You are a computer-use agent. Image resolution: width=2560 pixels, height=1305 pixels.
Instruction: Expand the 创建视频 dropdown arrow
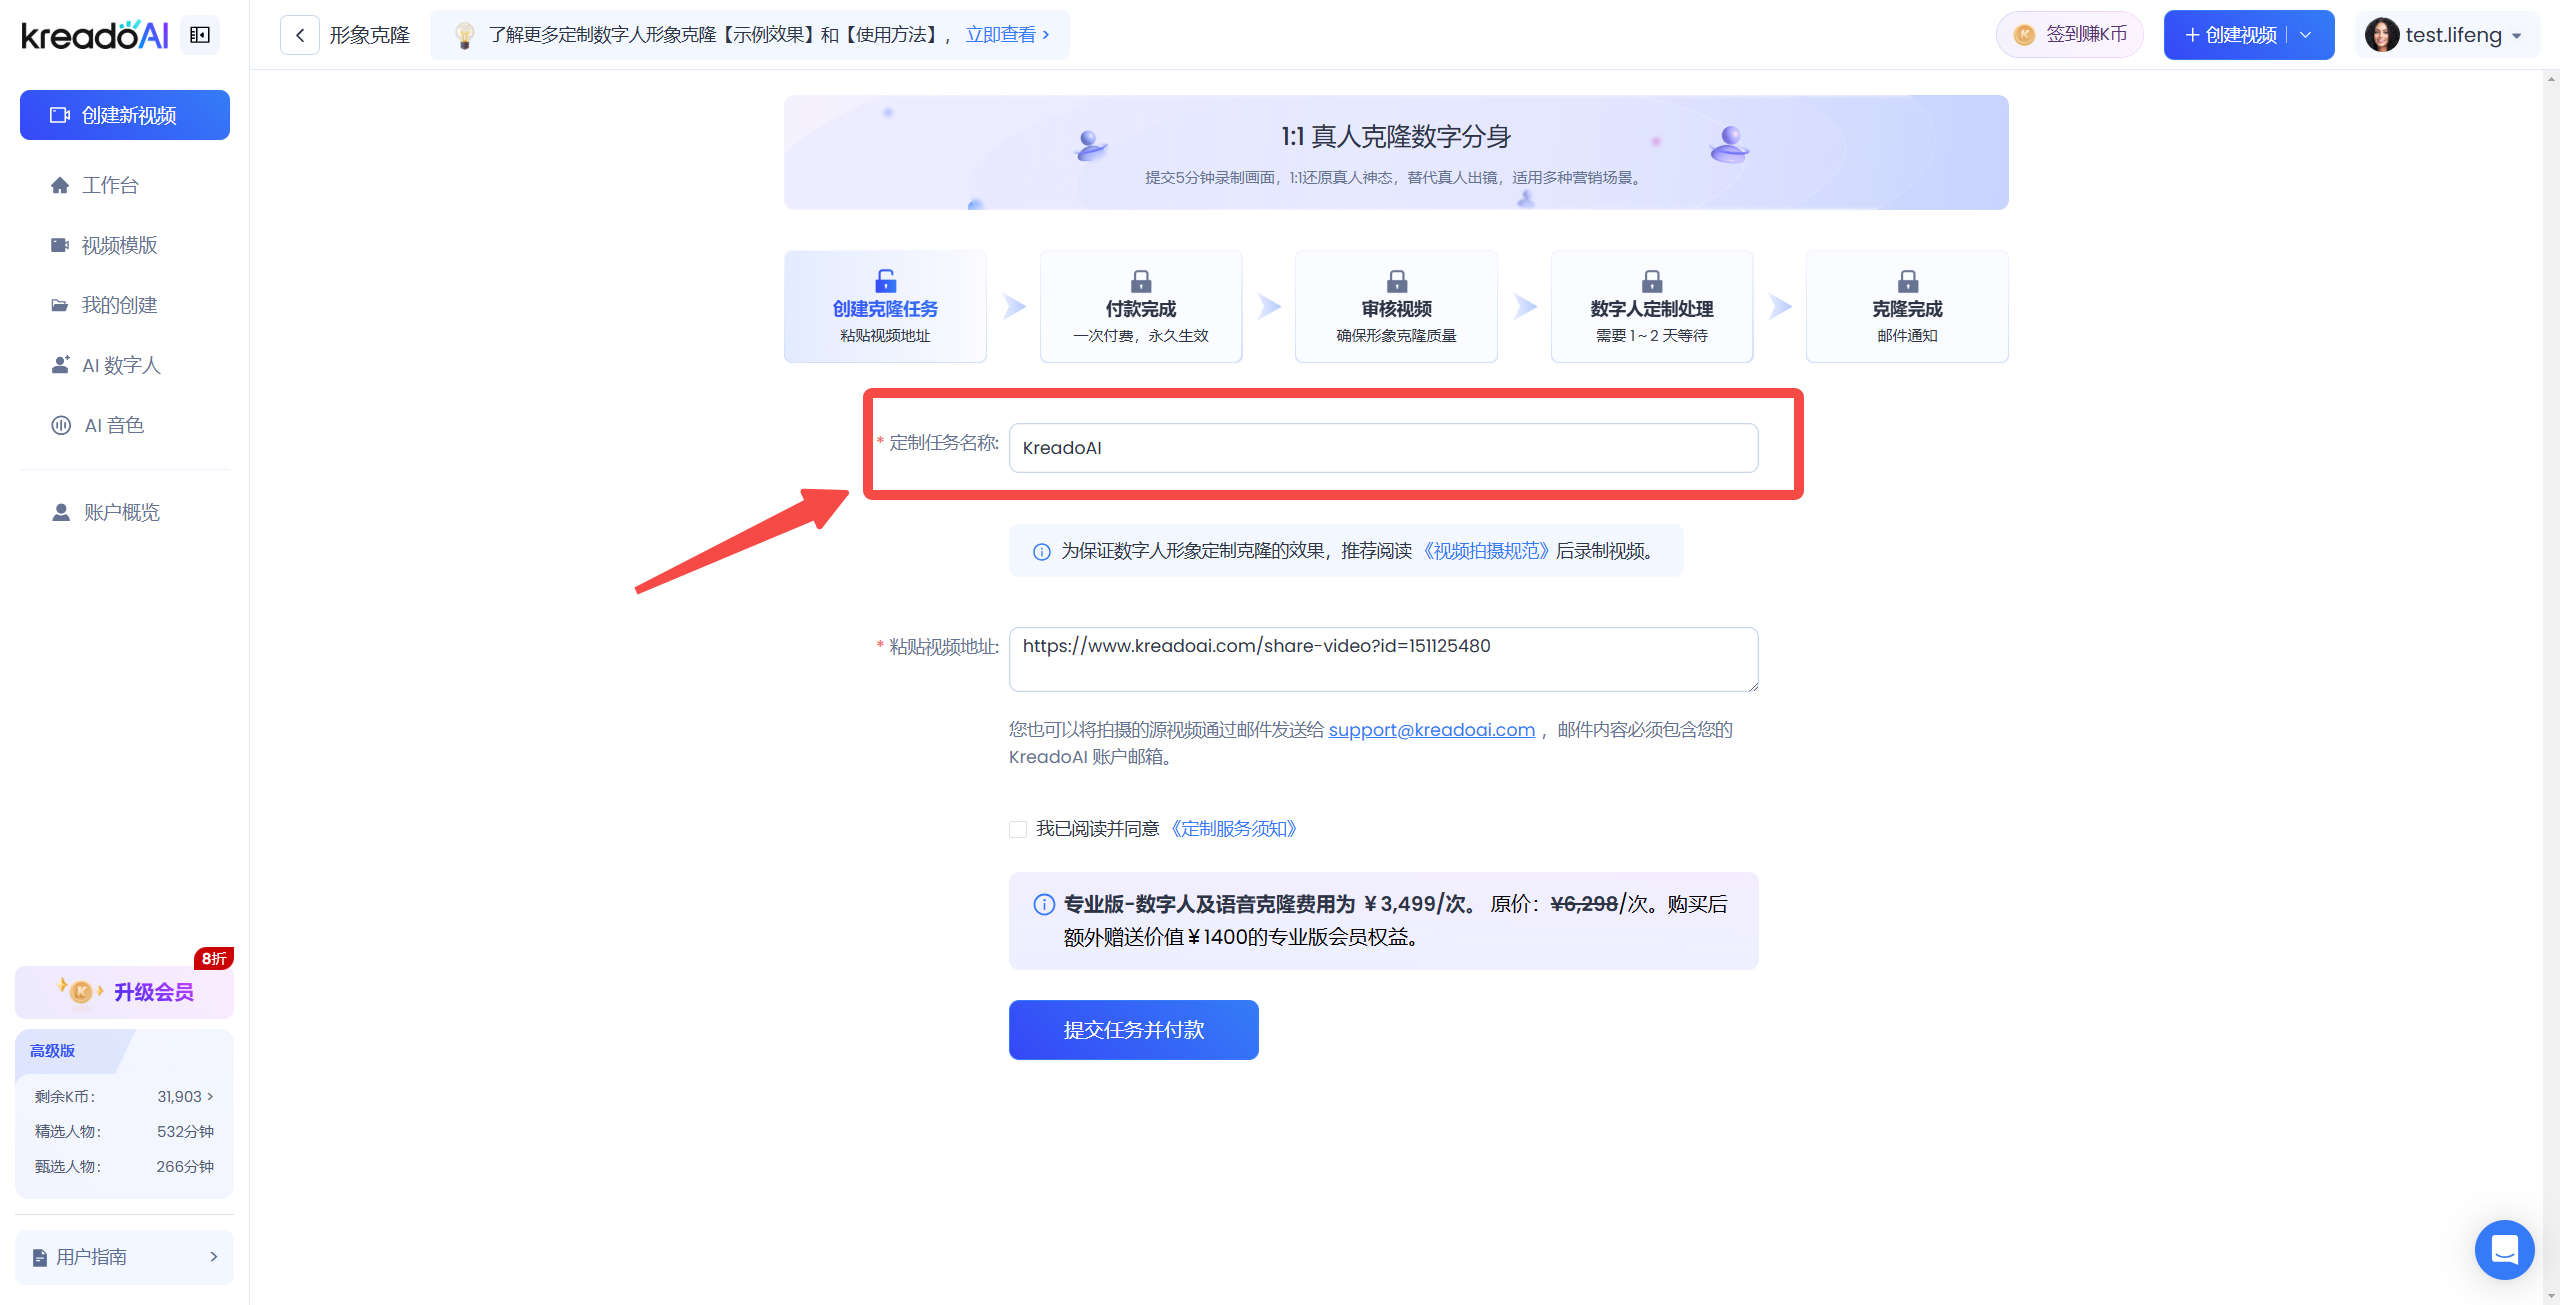[x=2306, y=35]
